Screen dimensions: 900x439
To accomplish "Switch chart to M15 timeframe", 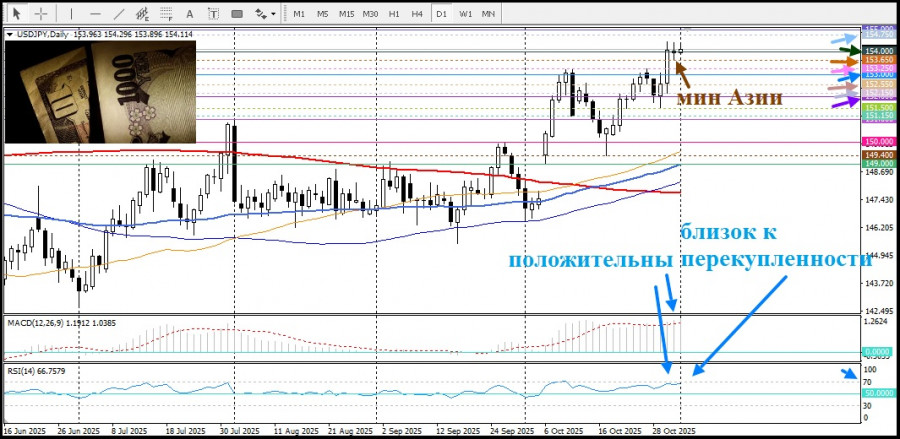I will [x=346, y=13].
